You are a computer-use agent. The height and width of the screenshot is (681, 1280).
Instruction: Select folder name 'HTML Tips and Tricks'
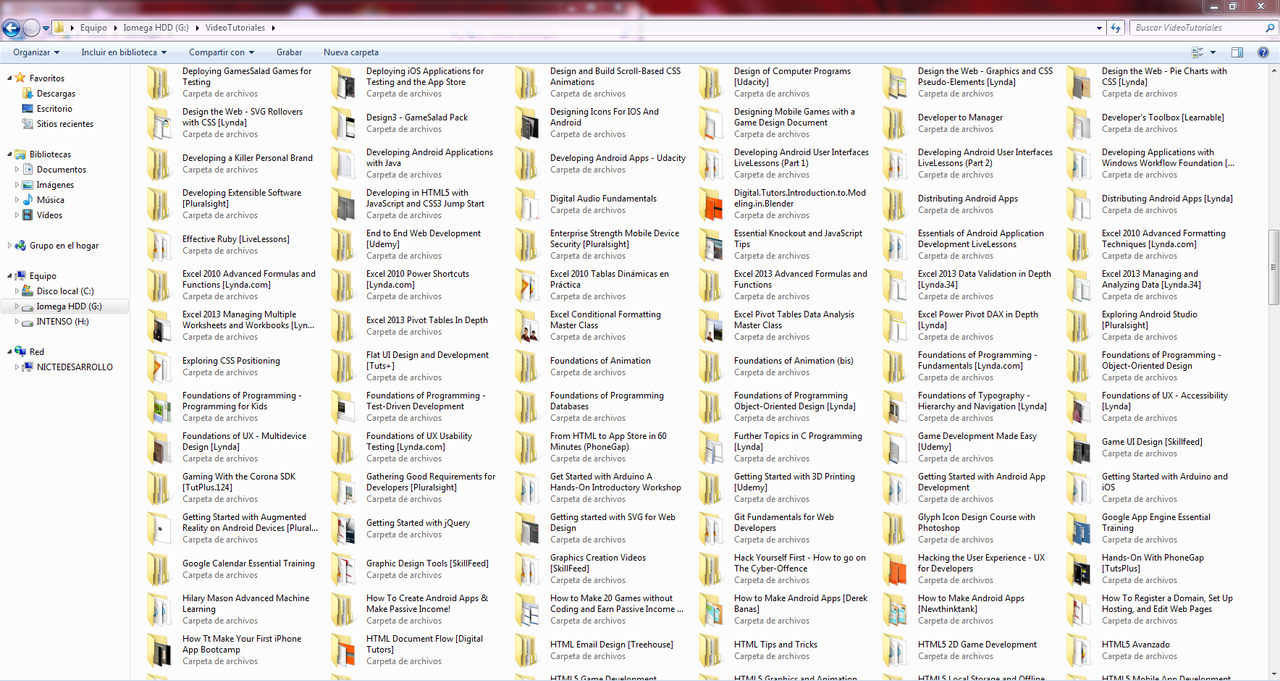(x=776, y=645)
